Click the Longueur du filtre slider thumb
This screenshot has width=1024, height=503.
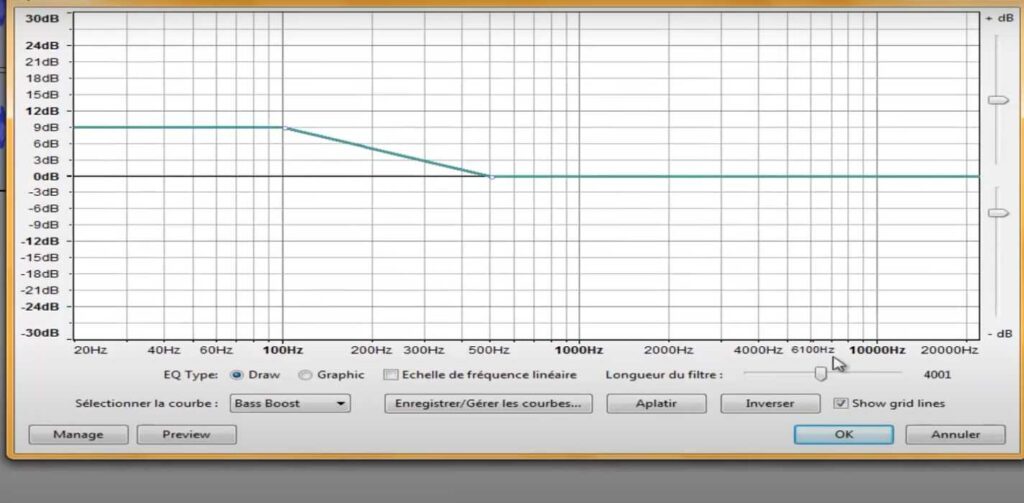pyautogui.click(x=820, y=374)
